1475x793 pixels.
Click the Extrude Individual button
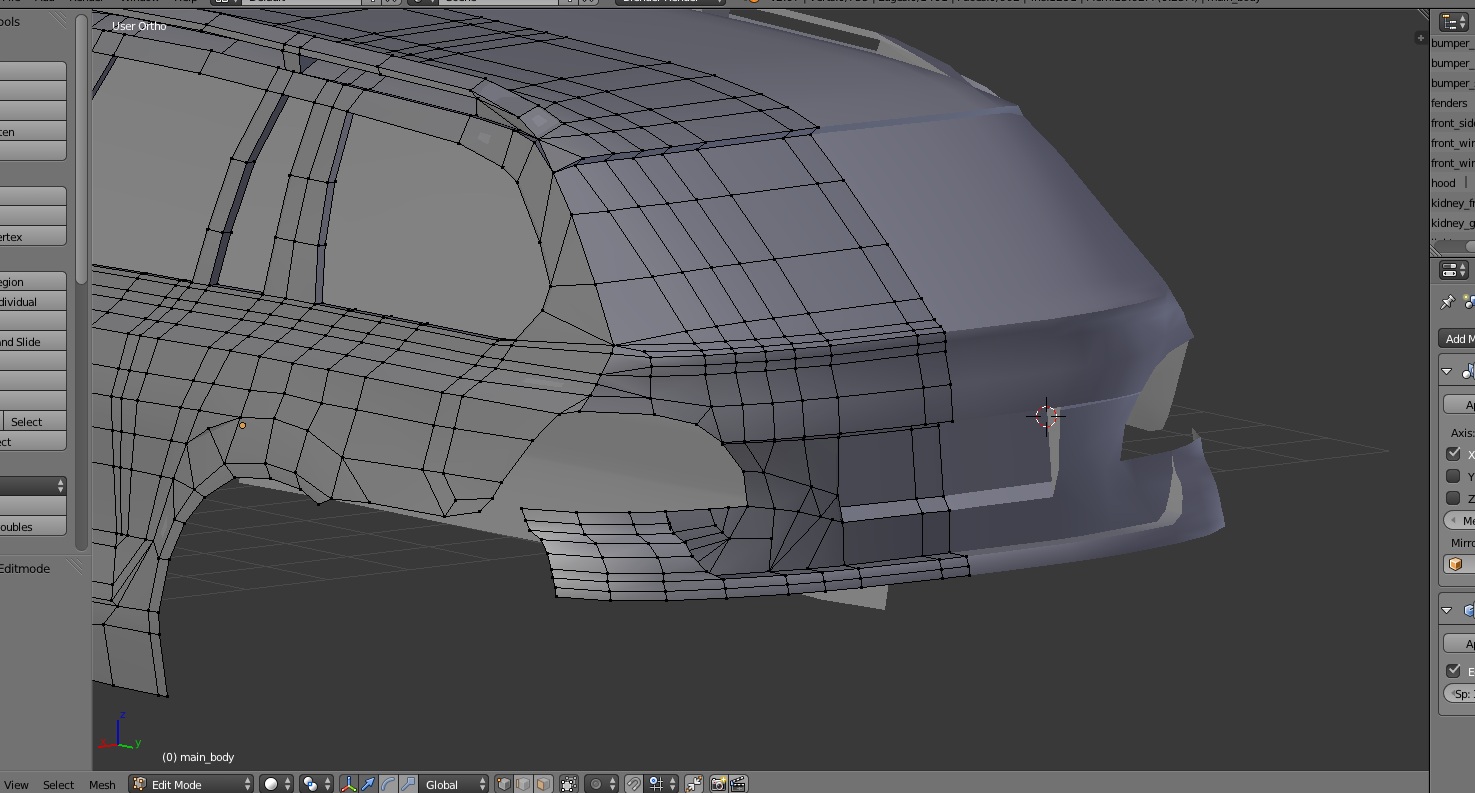point(33,302)
